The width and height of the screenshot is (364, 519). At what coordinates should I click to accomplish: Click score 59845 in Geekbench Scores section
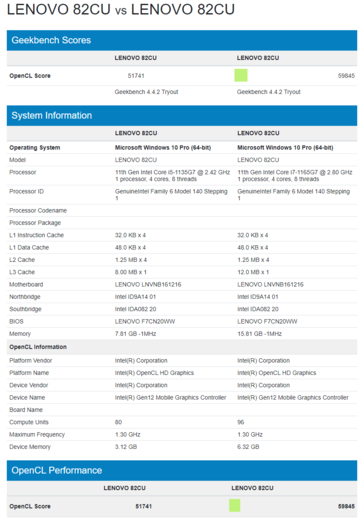[x=346, y=76]
